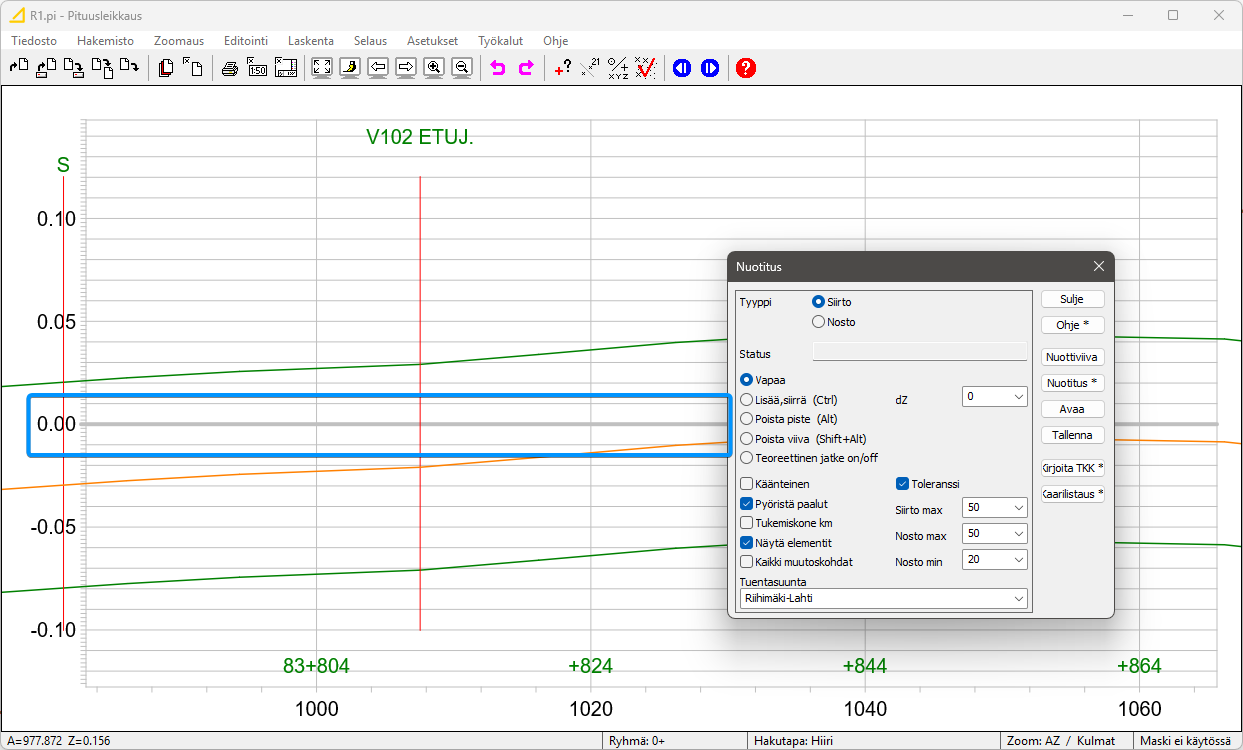Click the fit-to-screen zoom extents icon
Viewport: 1243px width, 750px height.
point(322,68)
